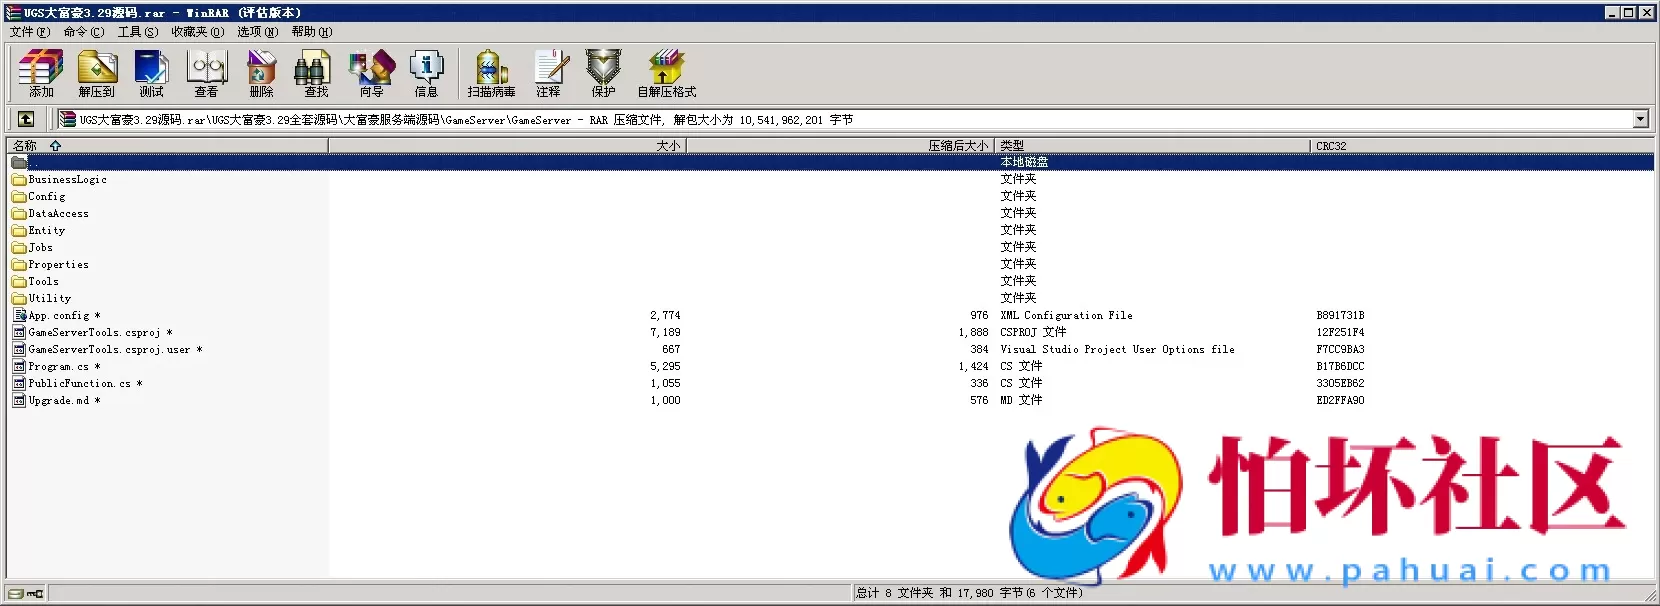Viewport: 1660px width, 606px height.
Task: Sort by 大小 column header
Action: point(507,146)
